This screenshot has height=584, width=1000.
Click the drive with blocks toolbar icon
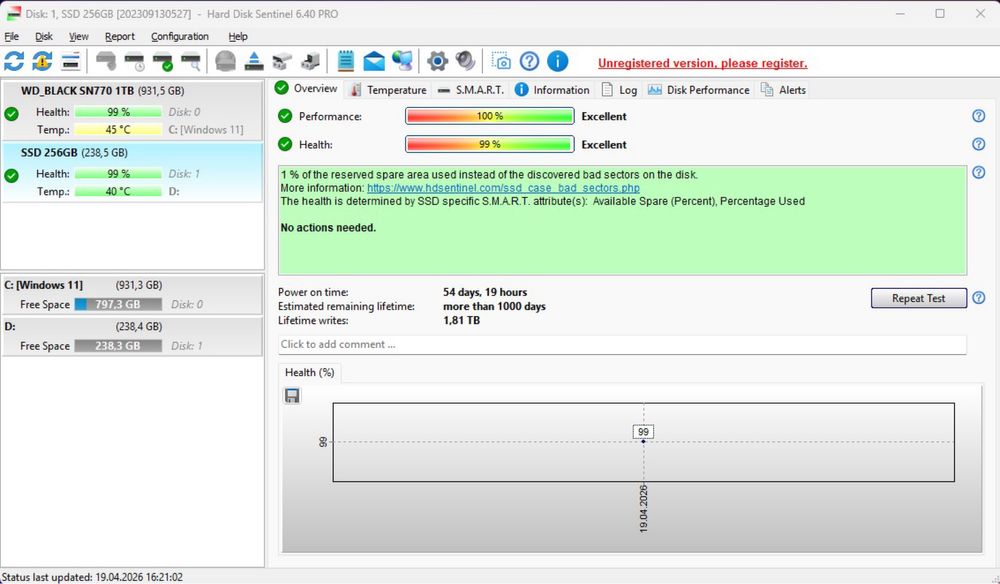click(282, 61)
